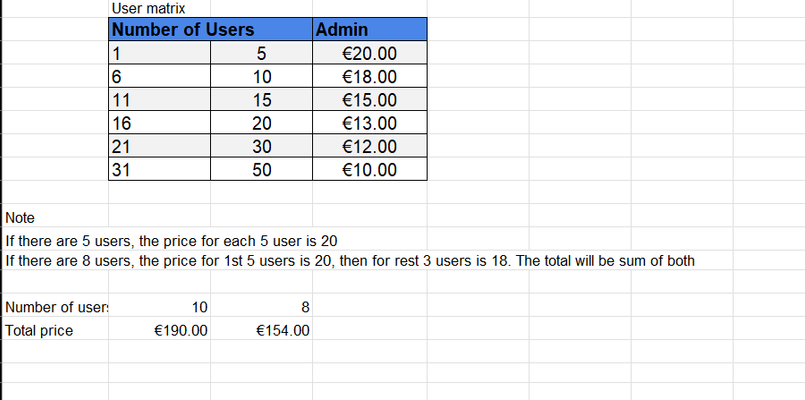Click the €154.00 total cell
Image resolution: width=805 pixels, height=400 pixels.
261,330
